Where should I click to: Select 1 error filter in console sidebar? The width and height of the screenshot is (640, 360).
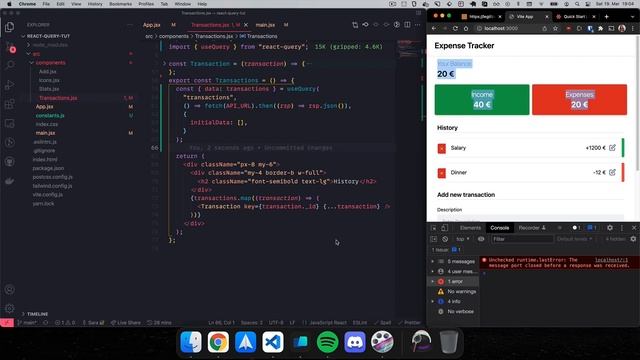click(x=455, y=281)
